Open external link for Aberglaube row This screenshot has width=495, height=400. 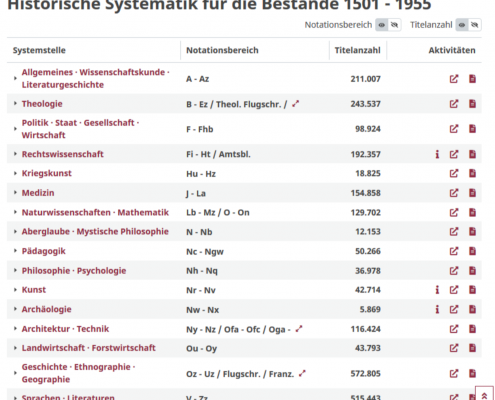point(454,232)
